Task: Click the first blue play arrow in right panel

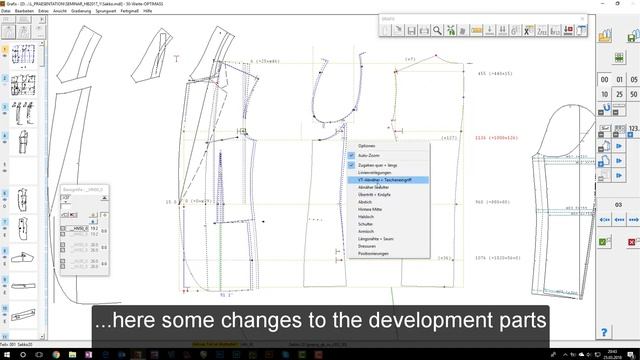Action: point(619,146)
